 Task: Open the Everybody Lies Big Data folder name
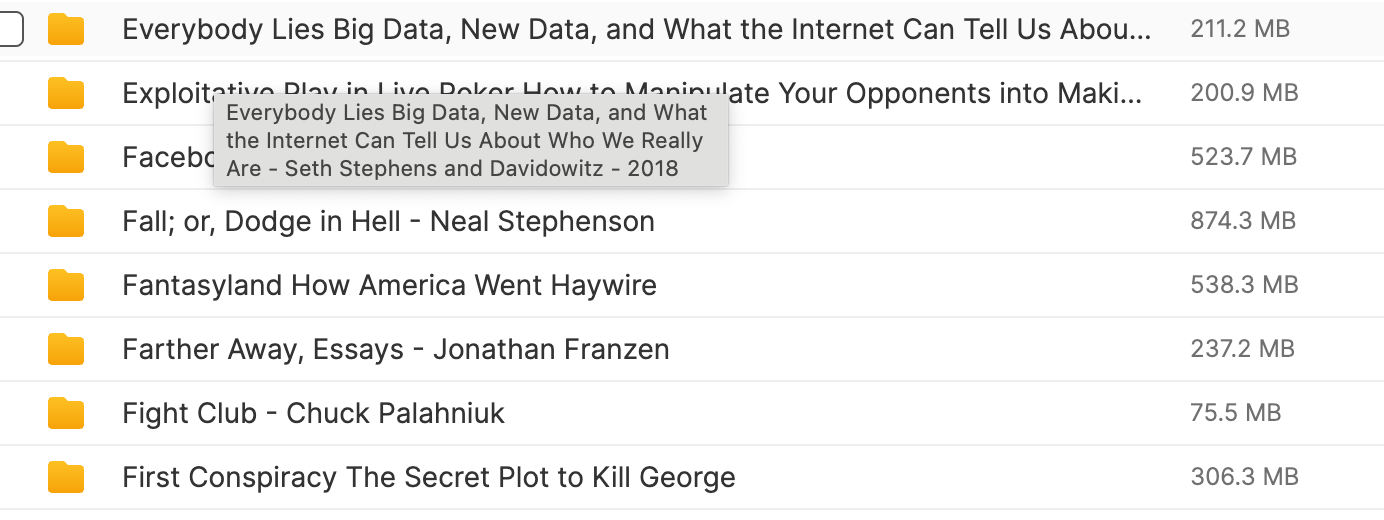pos(636,30)
